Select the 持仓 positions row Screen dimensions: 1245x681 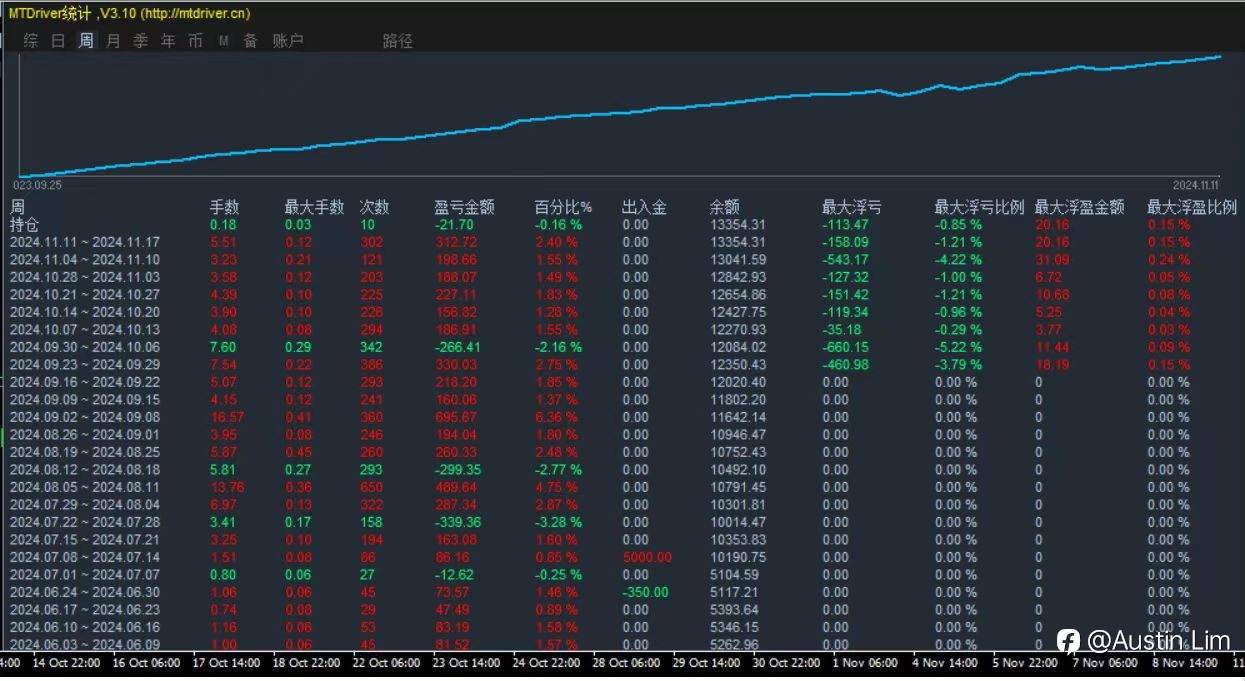[x=23, y=225]
